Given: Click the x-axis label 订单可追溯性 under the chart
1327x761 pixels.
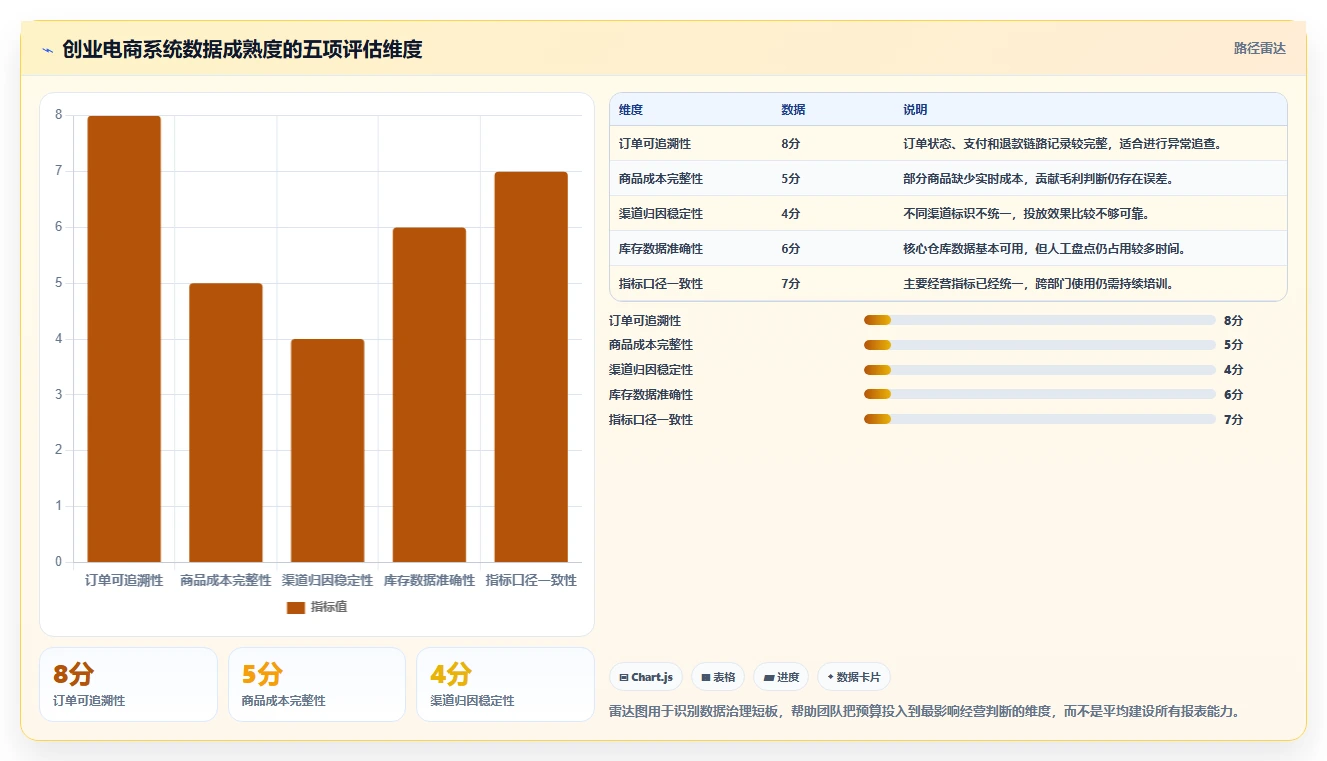Looking at the screenshot, I should pos(124,580).
